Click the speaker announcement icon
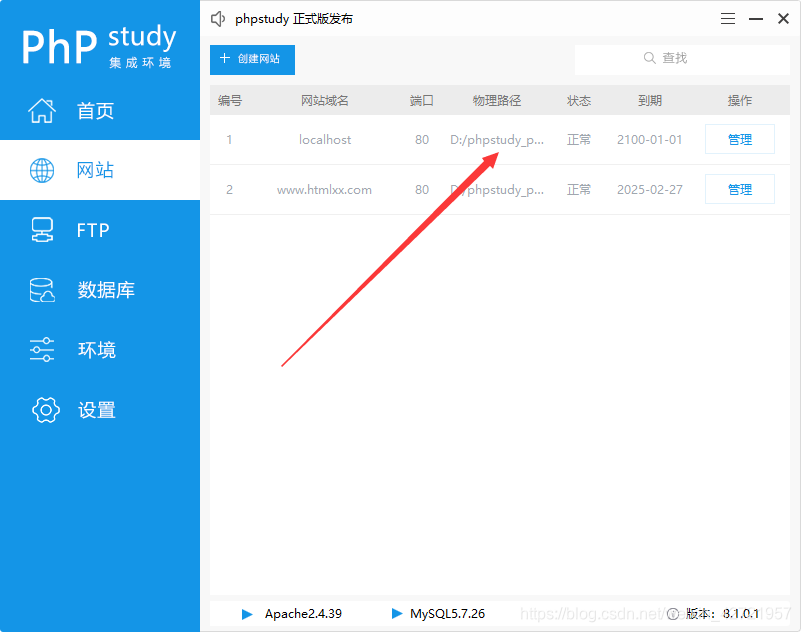This screenshot has width=801, height=632. 218,19
